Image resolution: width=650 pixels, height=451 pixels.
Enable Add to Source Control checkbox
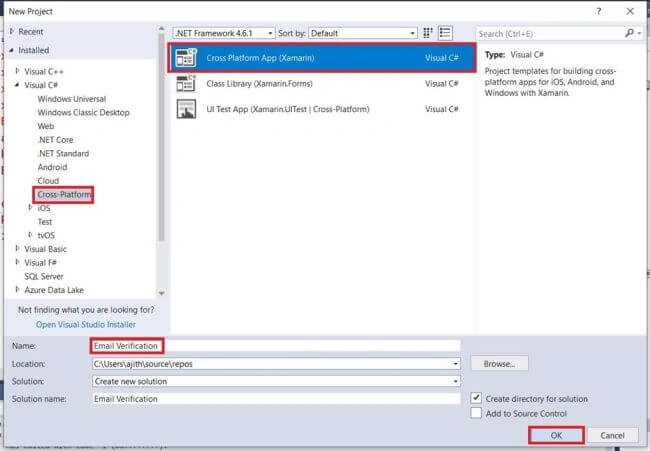[476, 413]
